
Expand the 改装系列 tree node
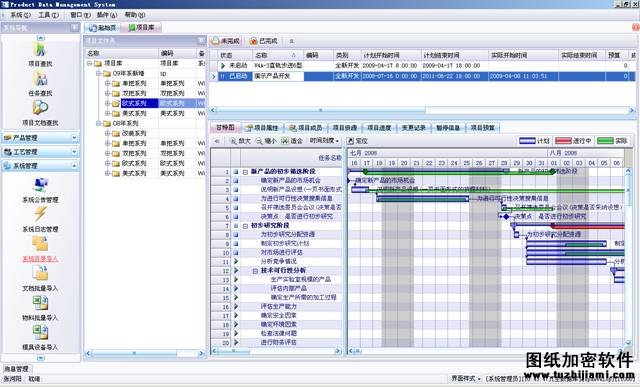tap(107, 133)
